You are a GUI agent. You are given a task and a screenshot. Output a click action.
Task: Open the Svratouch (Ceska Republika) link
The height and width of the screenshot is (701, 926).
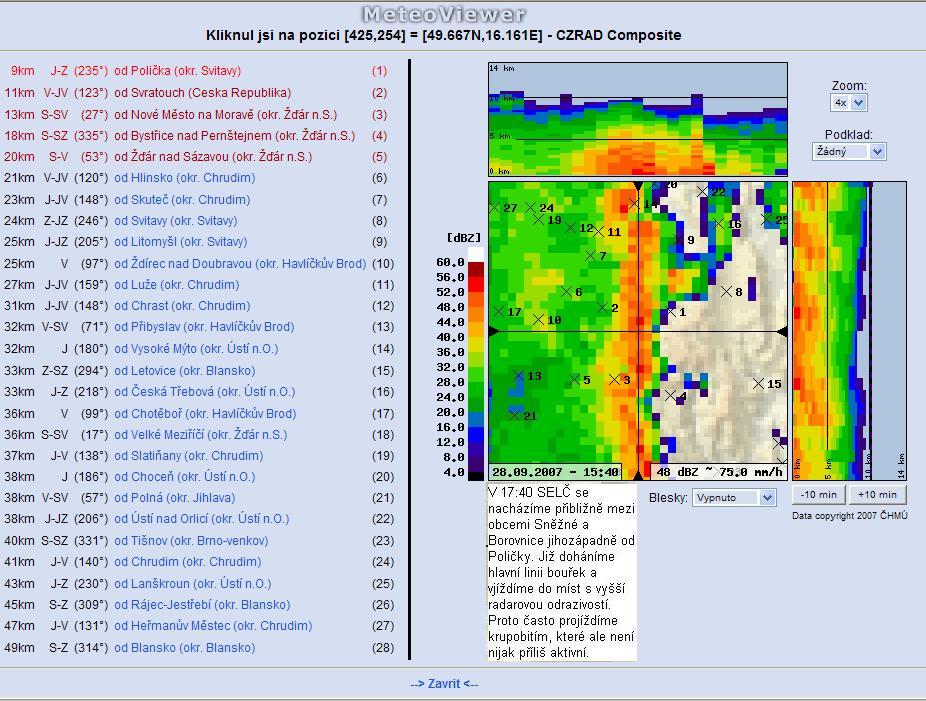pos(203,93)
